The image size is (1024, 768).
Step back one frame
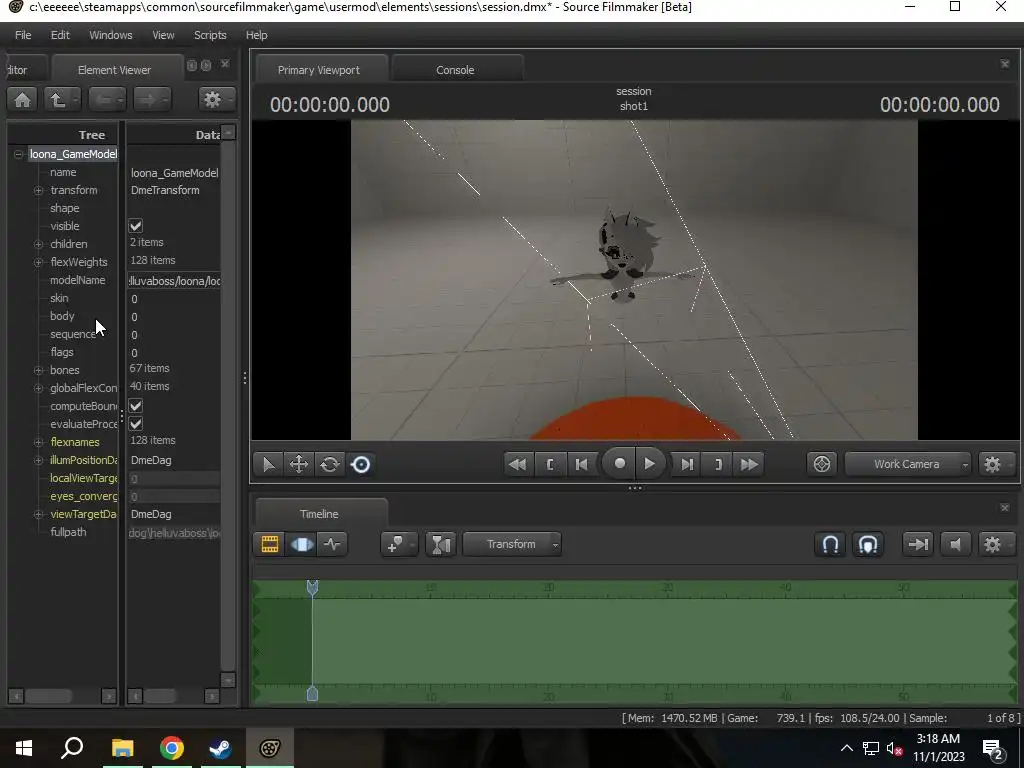tap(581, 464)
